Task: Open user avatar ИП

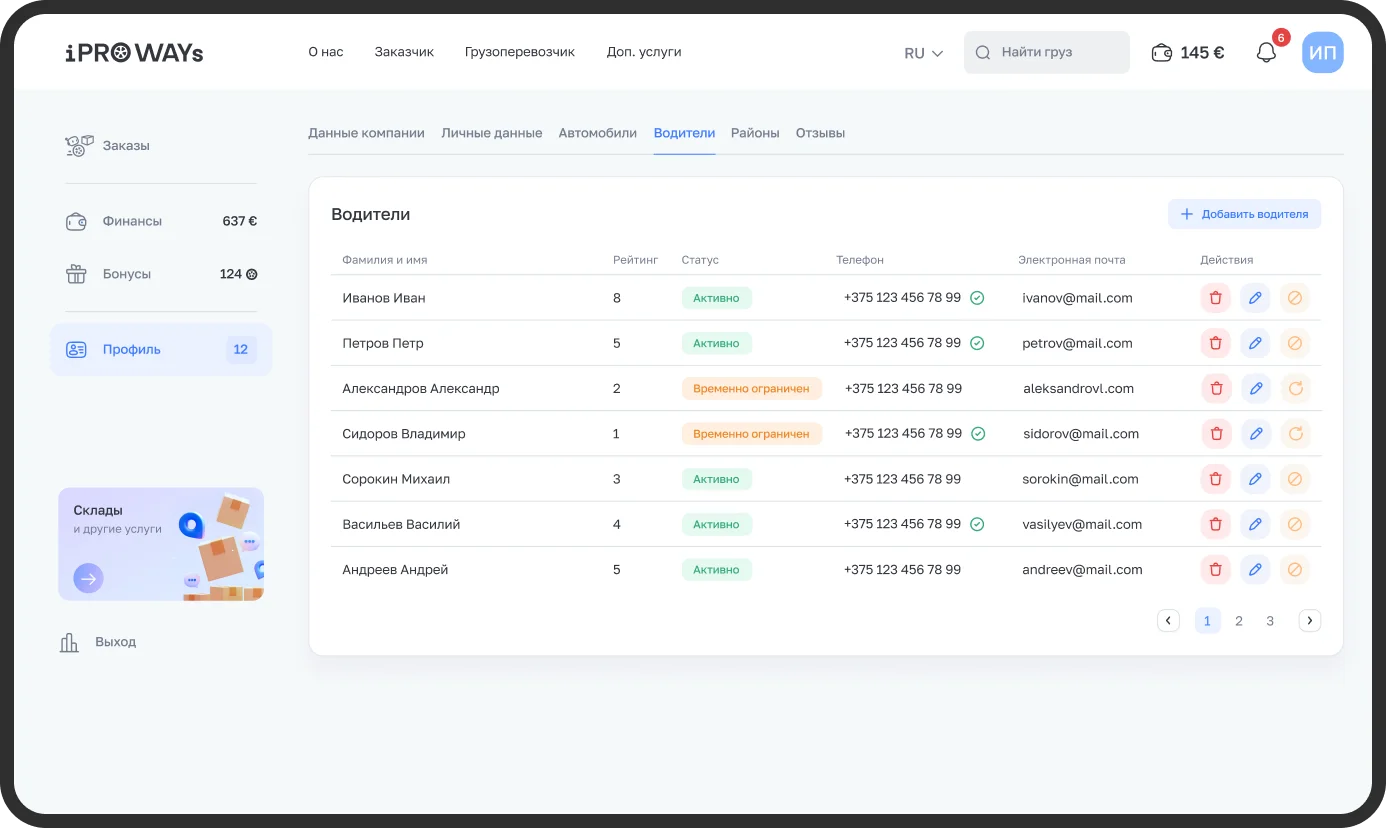Action: [x=1322, y=53]
